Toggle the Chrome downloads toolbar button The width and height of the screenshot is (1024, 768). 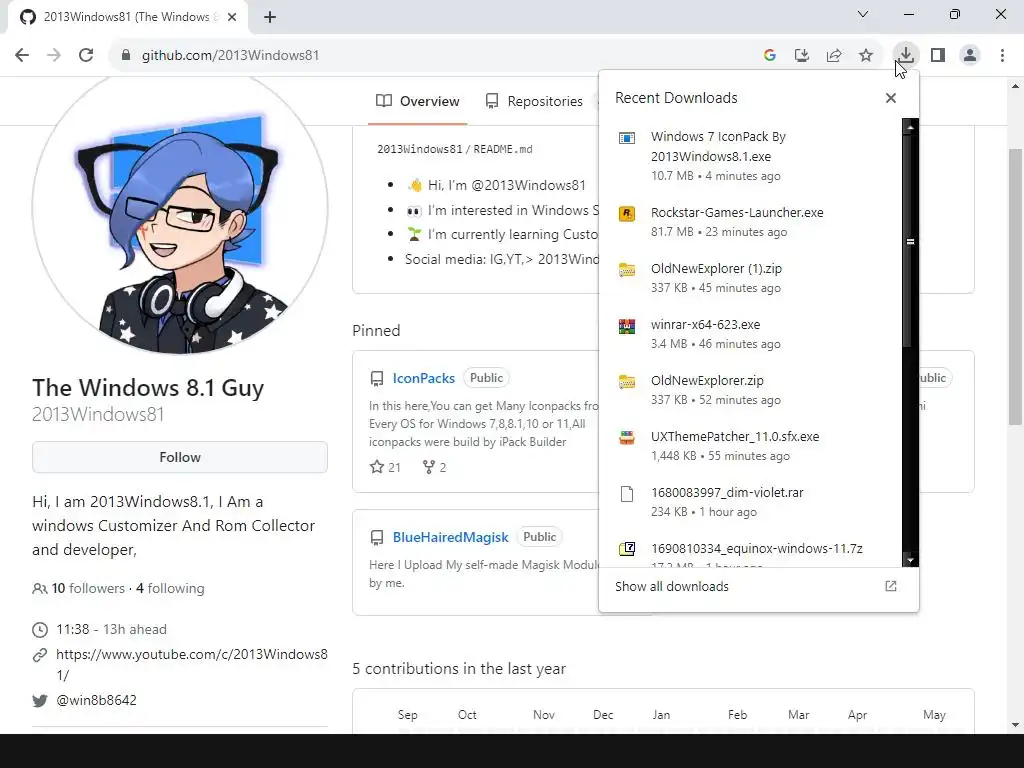coord(906,55)
